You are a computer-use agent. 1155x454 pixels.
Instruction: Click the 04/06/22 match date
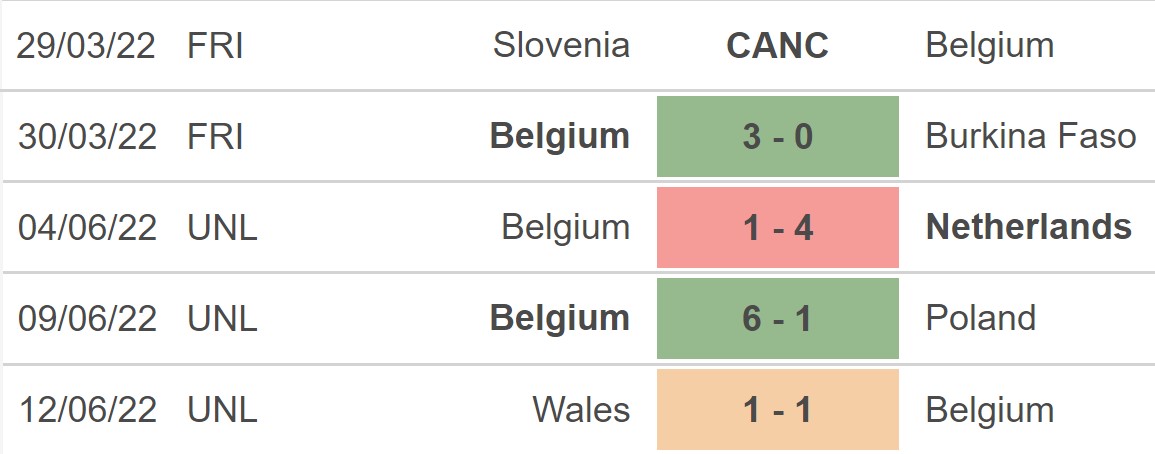pyautogui.click(x=87, y=227)
